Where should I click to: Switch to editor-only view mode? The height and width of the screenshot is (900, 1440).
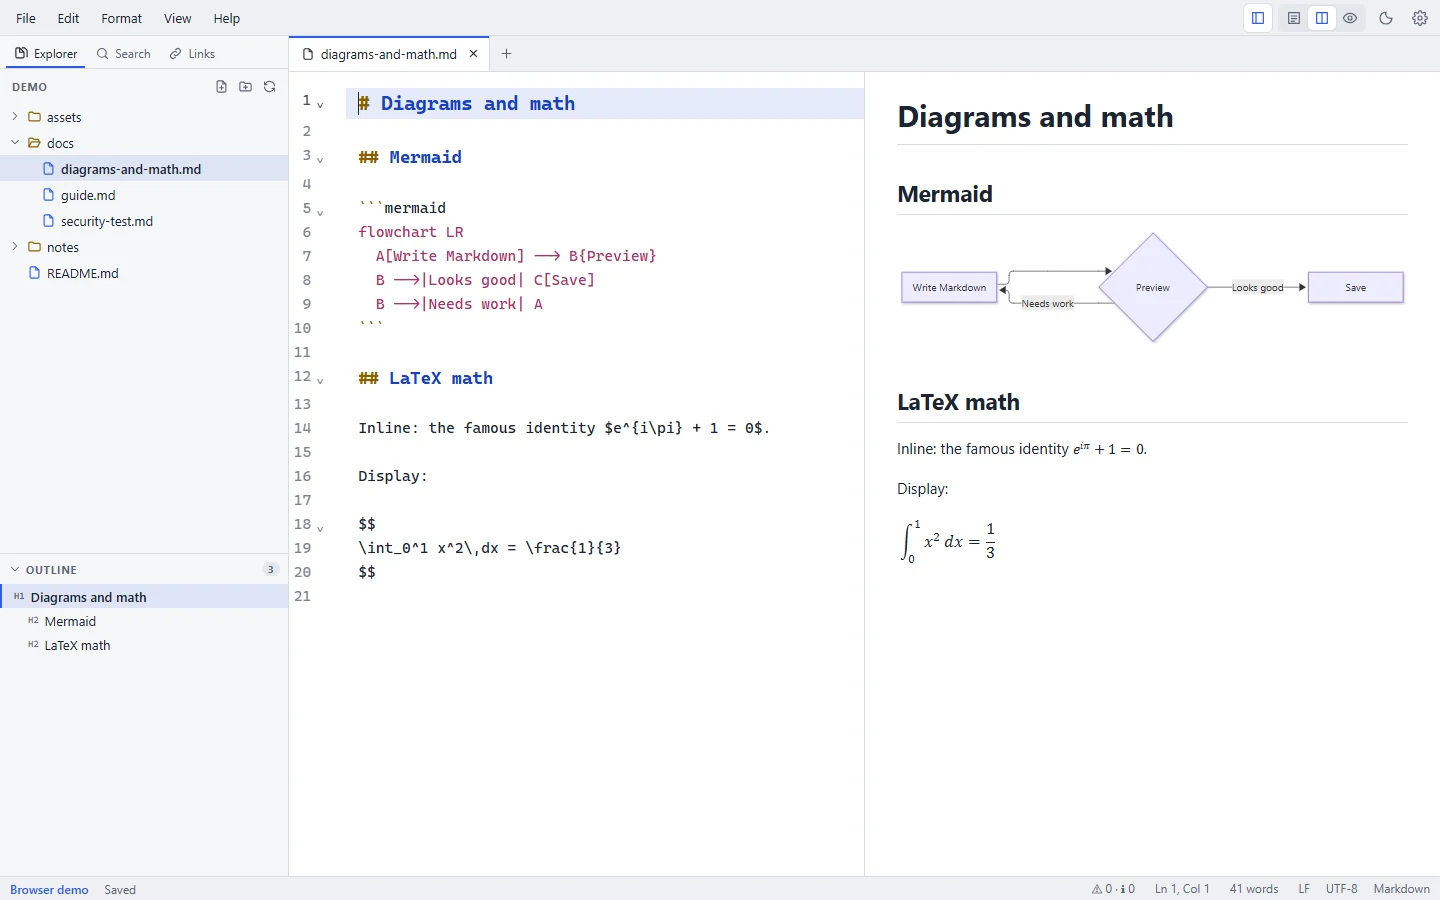[x=1294, y=18]
